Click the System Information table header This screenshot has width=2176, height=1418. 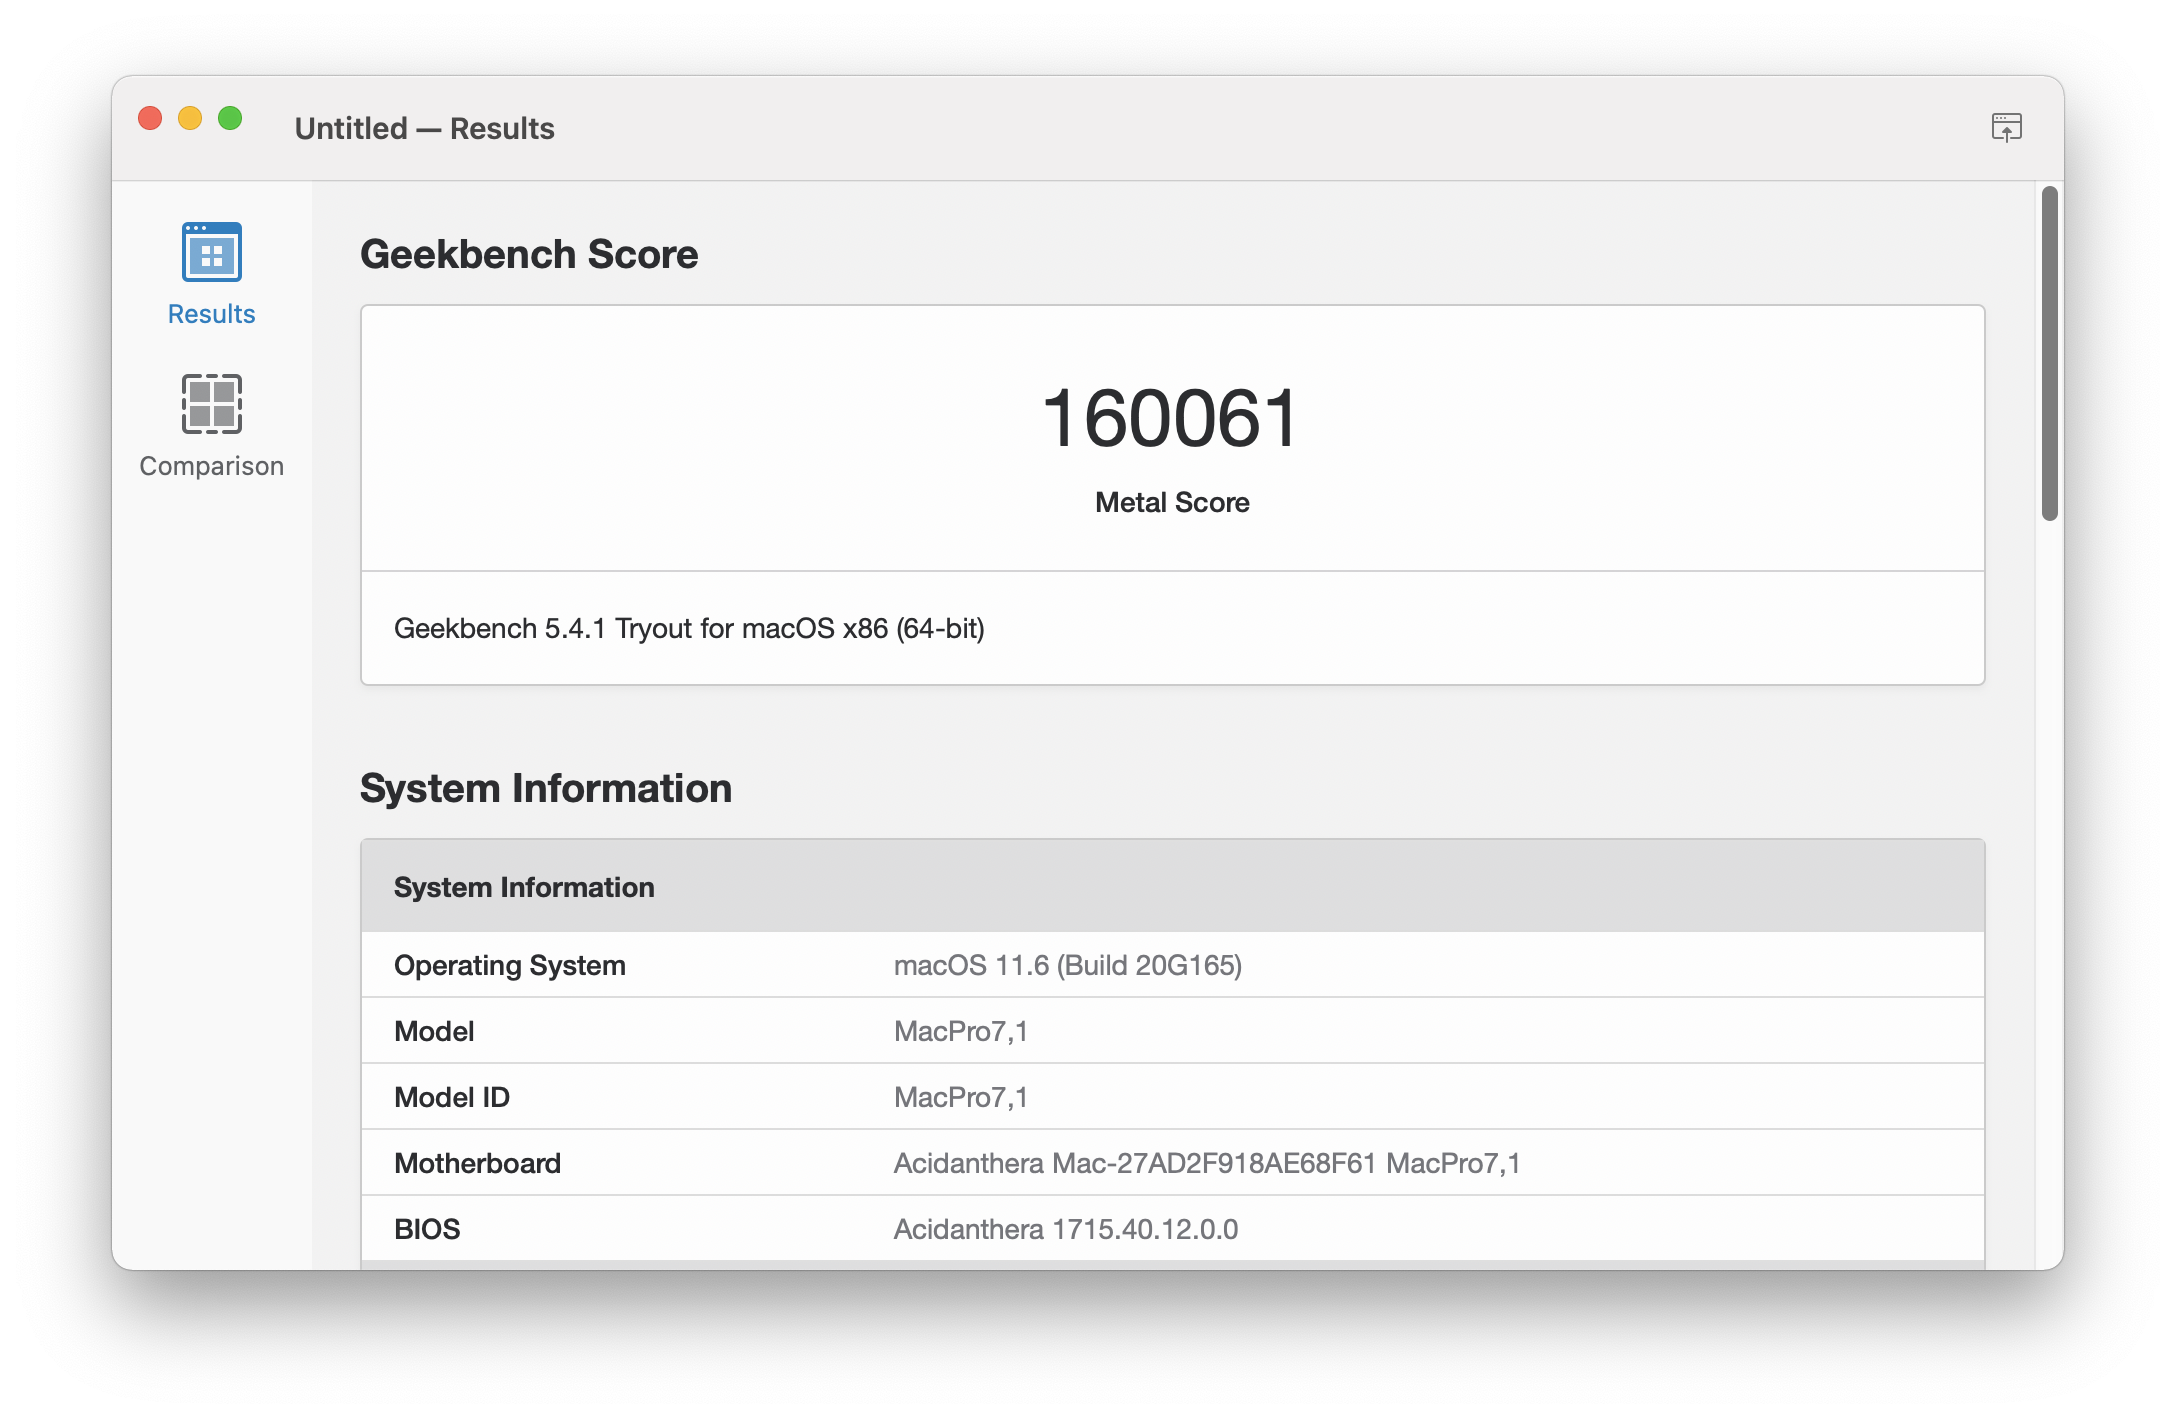point(524,887)
